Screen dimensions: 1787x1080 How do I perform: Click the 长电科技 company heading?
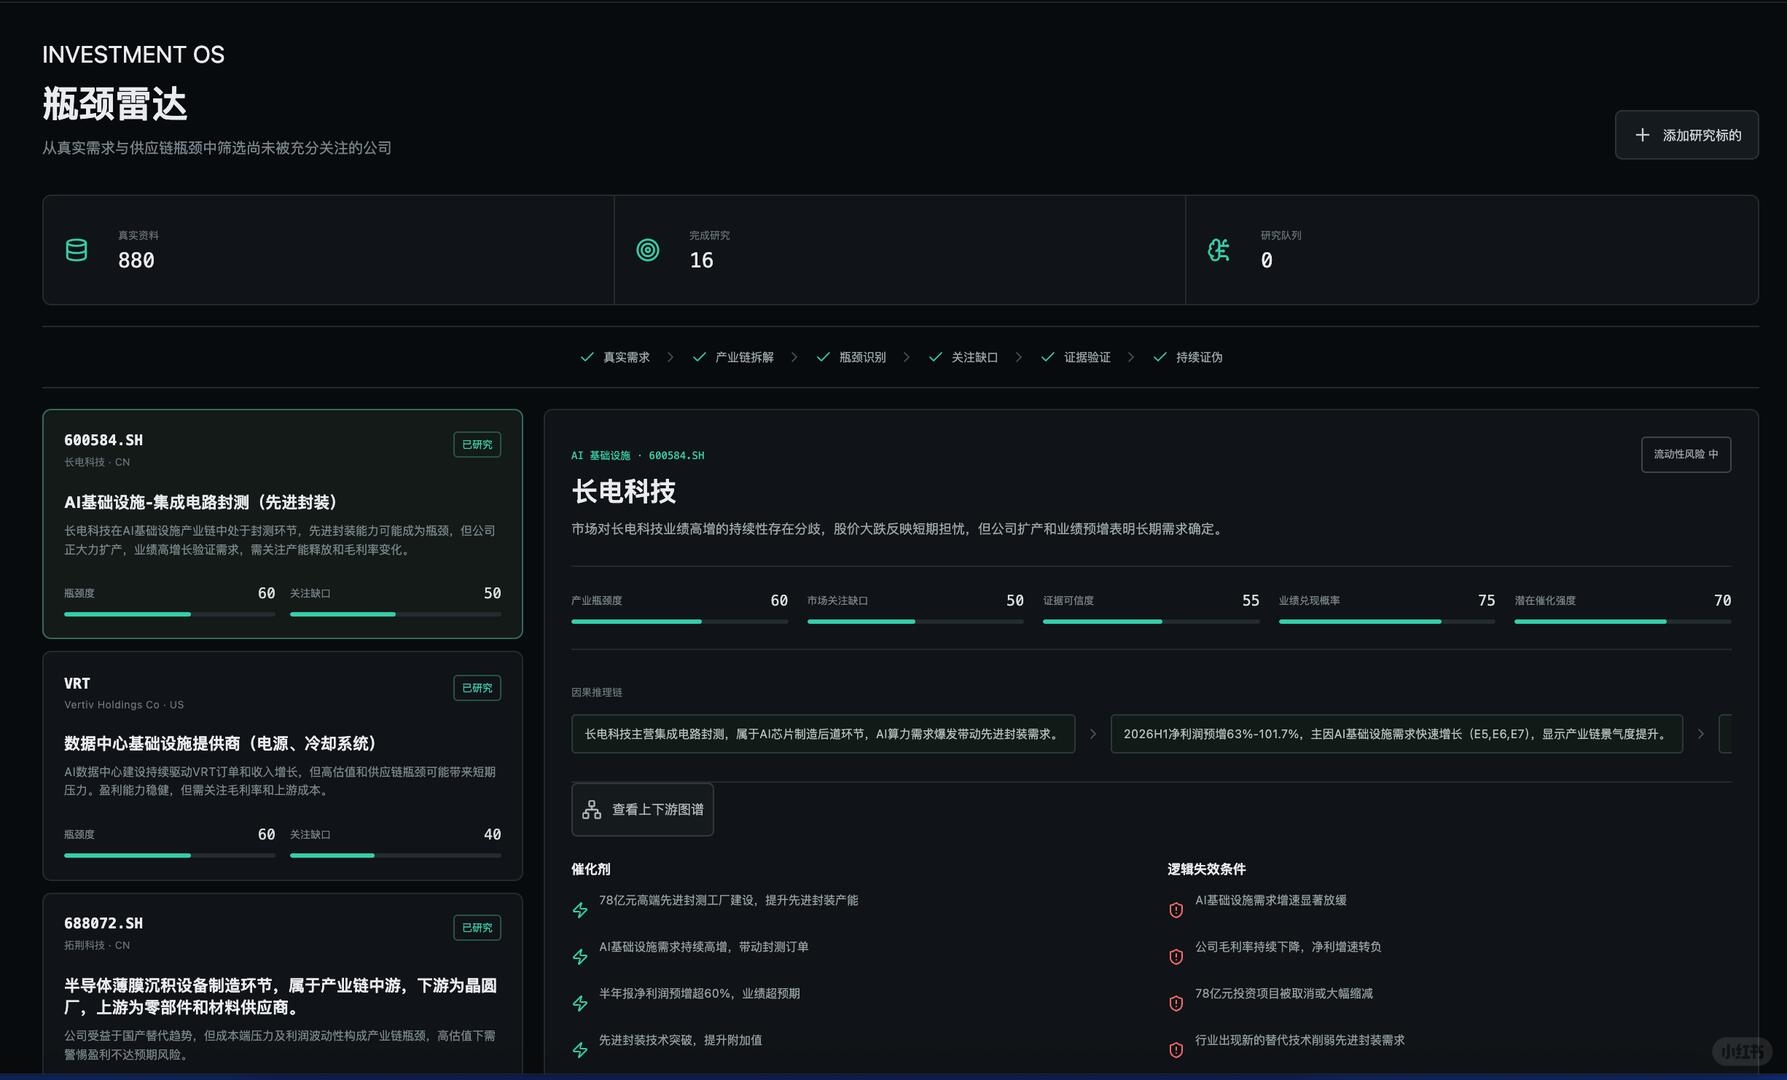(x=624, y=491)
